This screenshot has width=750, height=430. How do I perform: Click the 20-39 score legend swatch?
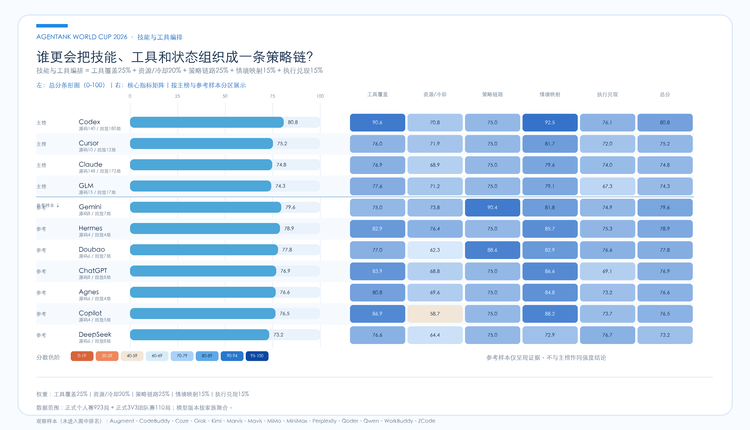click(107, 356)
